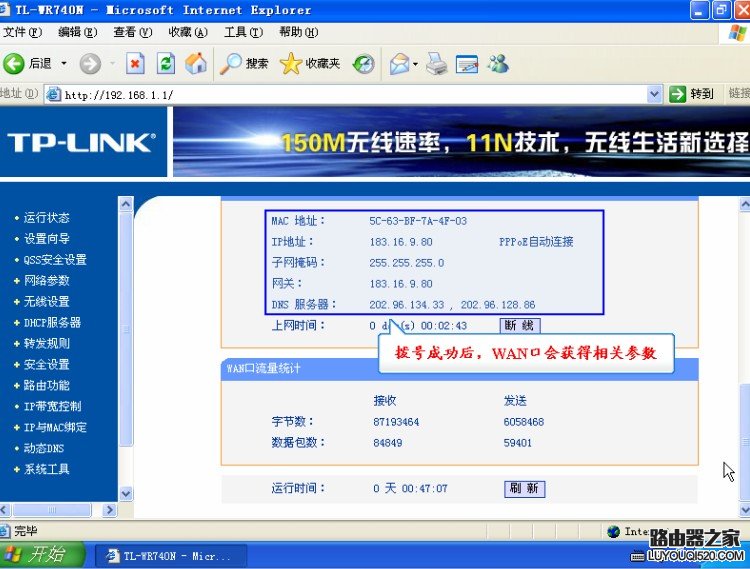Image resolution: width=750 pixels, height=569 pixels.
Task: Click the sidebar horizontal scrollbar thumb
Action: pos(52,510)
